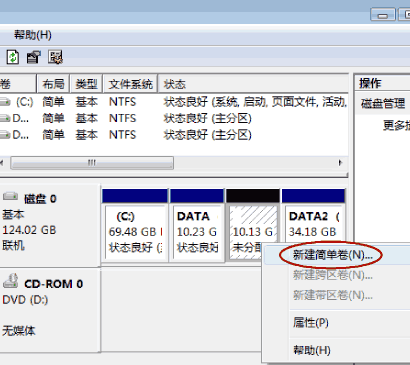410x365 pixels.
Task: Click the (C:) row drive icon
Action: (5, 101)
